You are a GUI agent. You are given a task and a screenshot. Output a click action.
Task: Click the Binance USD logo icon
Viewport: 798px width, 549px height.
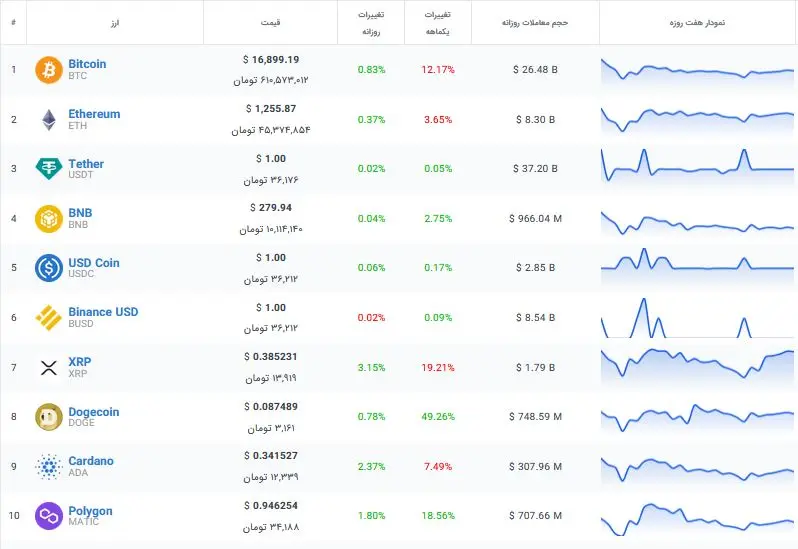[49, 317]
